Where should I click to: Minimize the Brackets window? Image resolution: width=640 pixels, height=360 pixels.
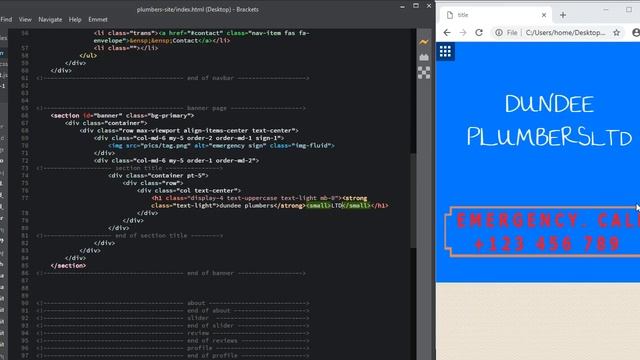click(402, 6)
